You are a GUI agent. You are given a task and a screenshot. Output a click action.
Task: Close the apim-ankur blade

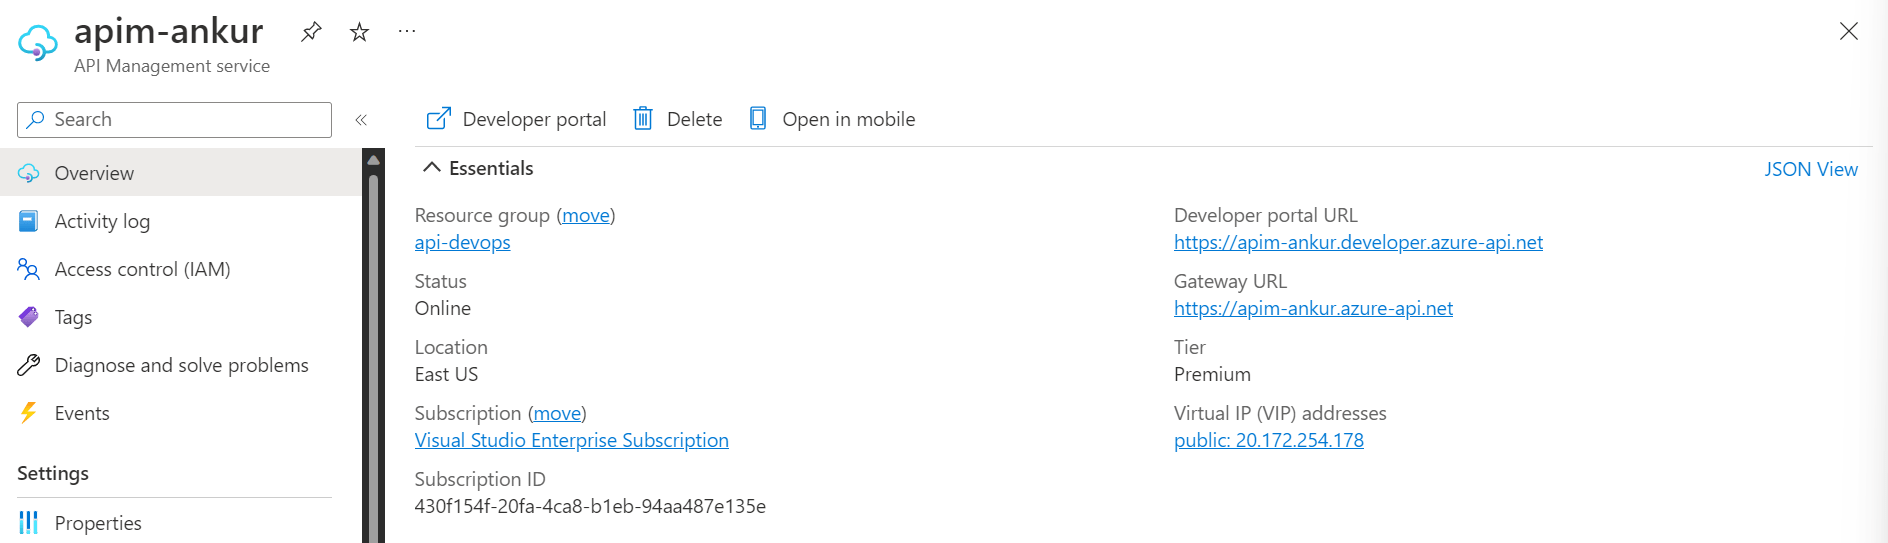1848,31
